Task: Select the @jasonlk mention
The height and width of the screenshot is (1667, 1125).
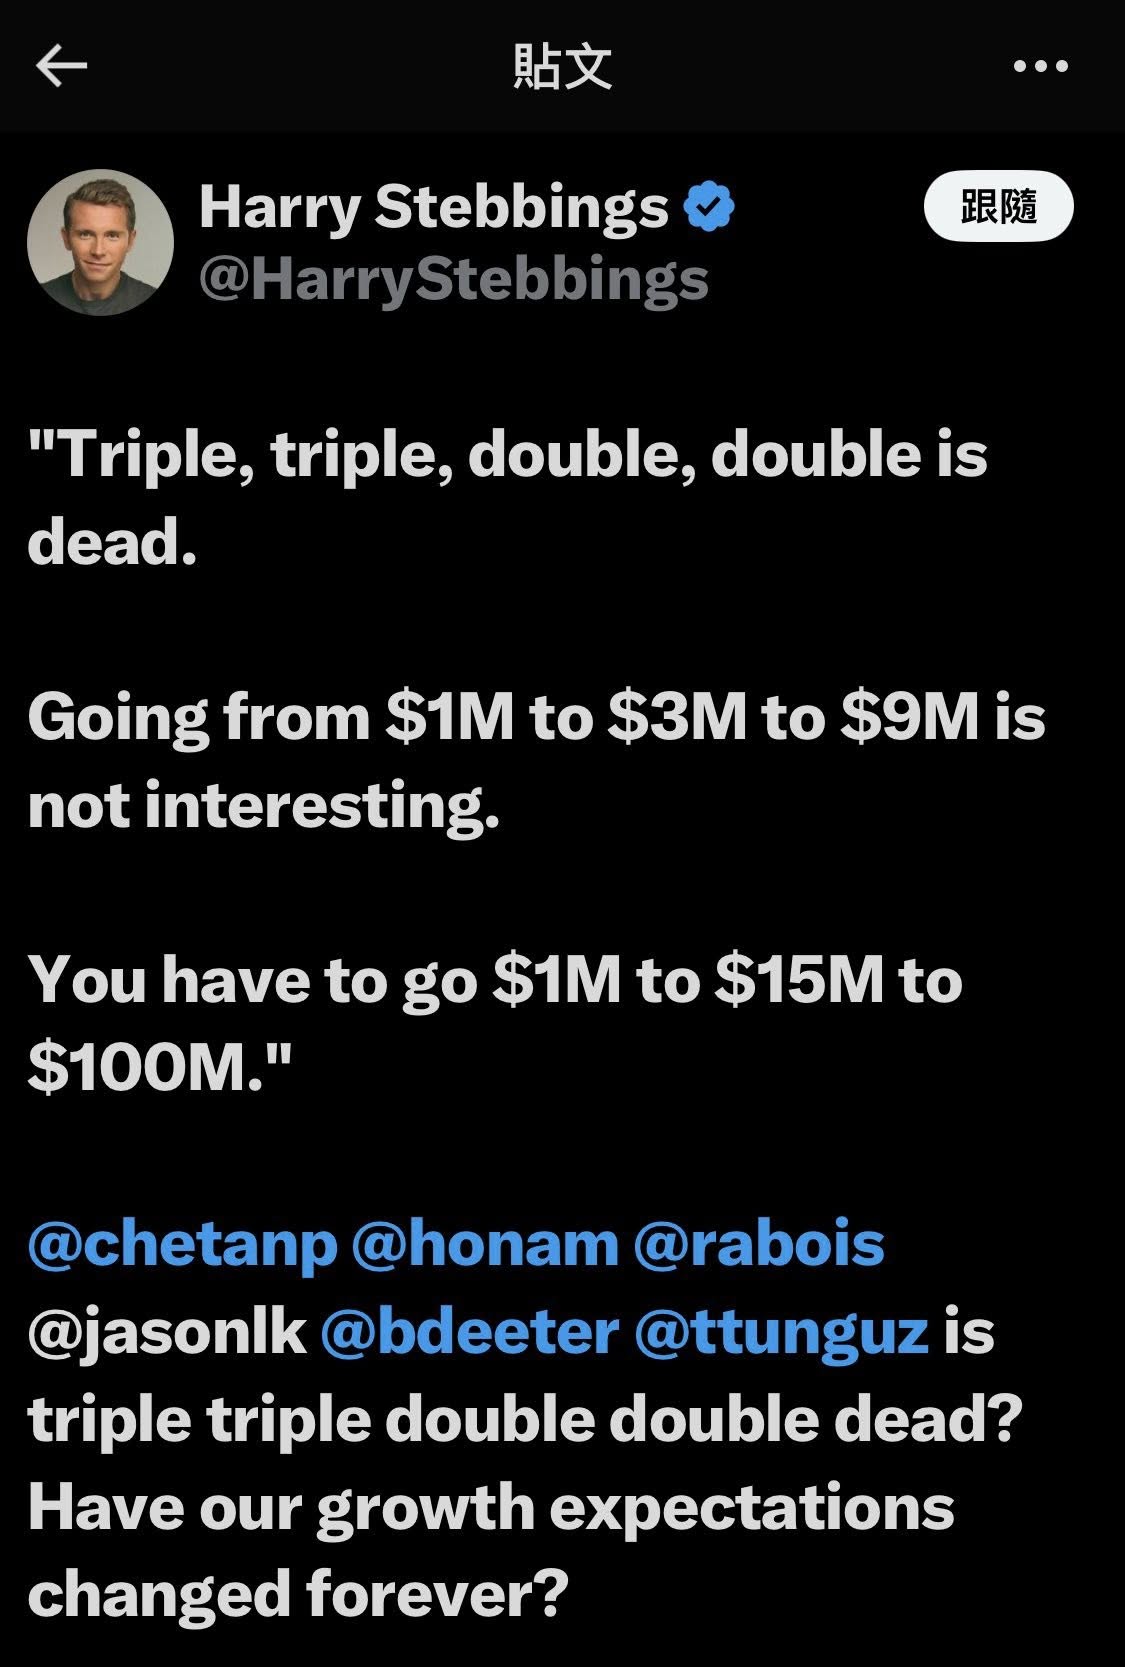Action: [167, 1332]
